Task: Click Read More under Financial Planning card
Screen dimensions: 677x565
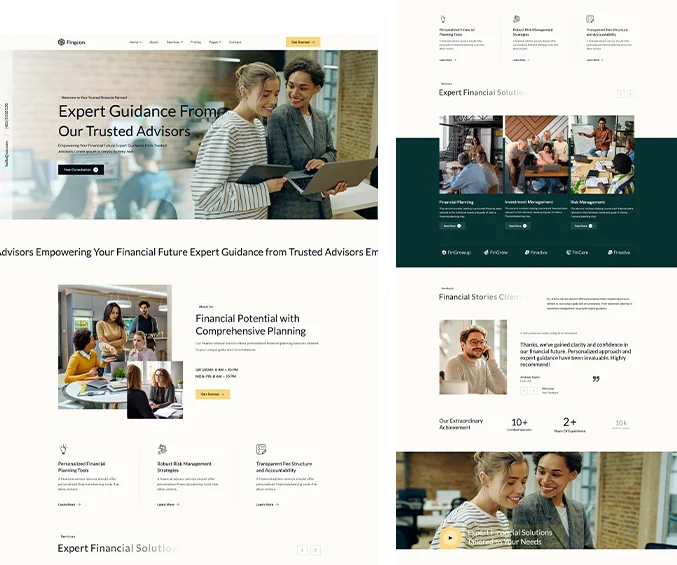Action: pyautogui.click(x=452, y=226)
